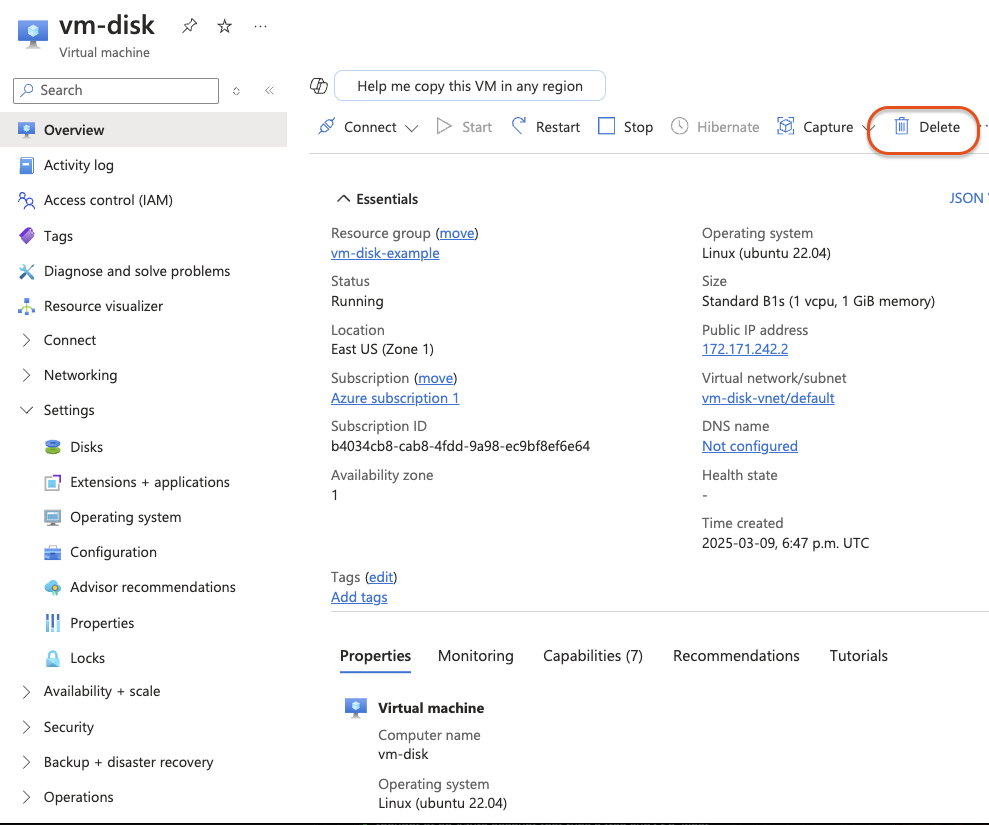
Task: Click Not configured DNS name link
Action: pyautogui.click(x=750, y=446)
